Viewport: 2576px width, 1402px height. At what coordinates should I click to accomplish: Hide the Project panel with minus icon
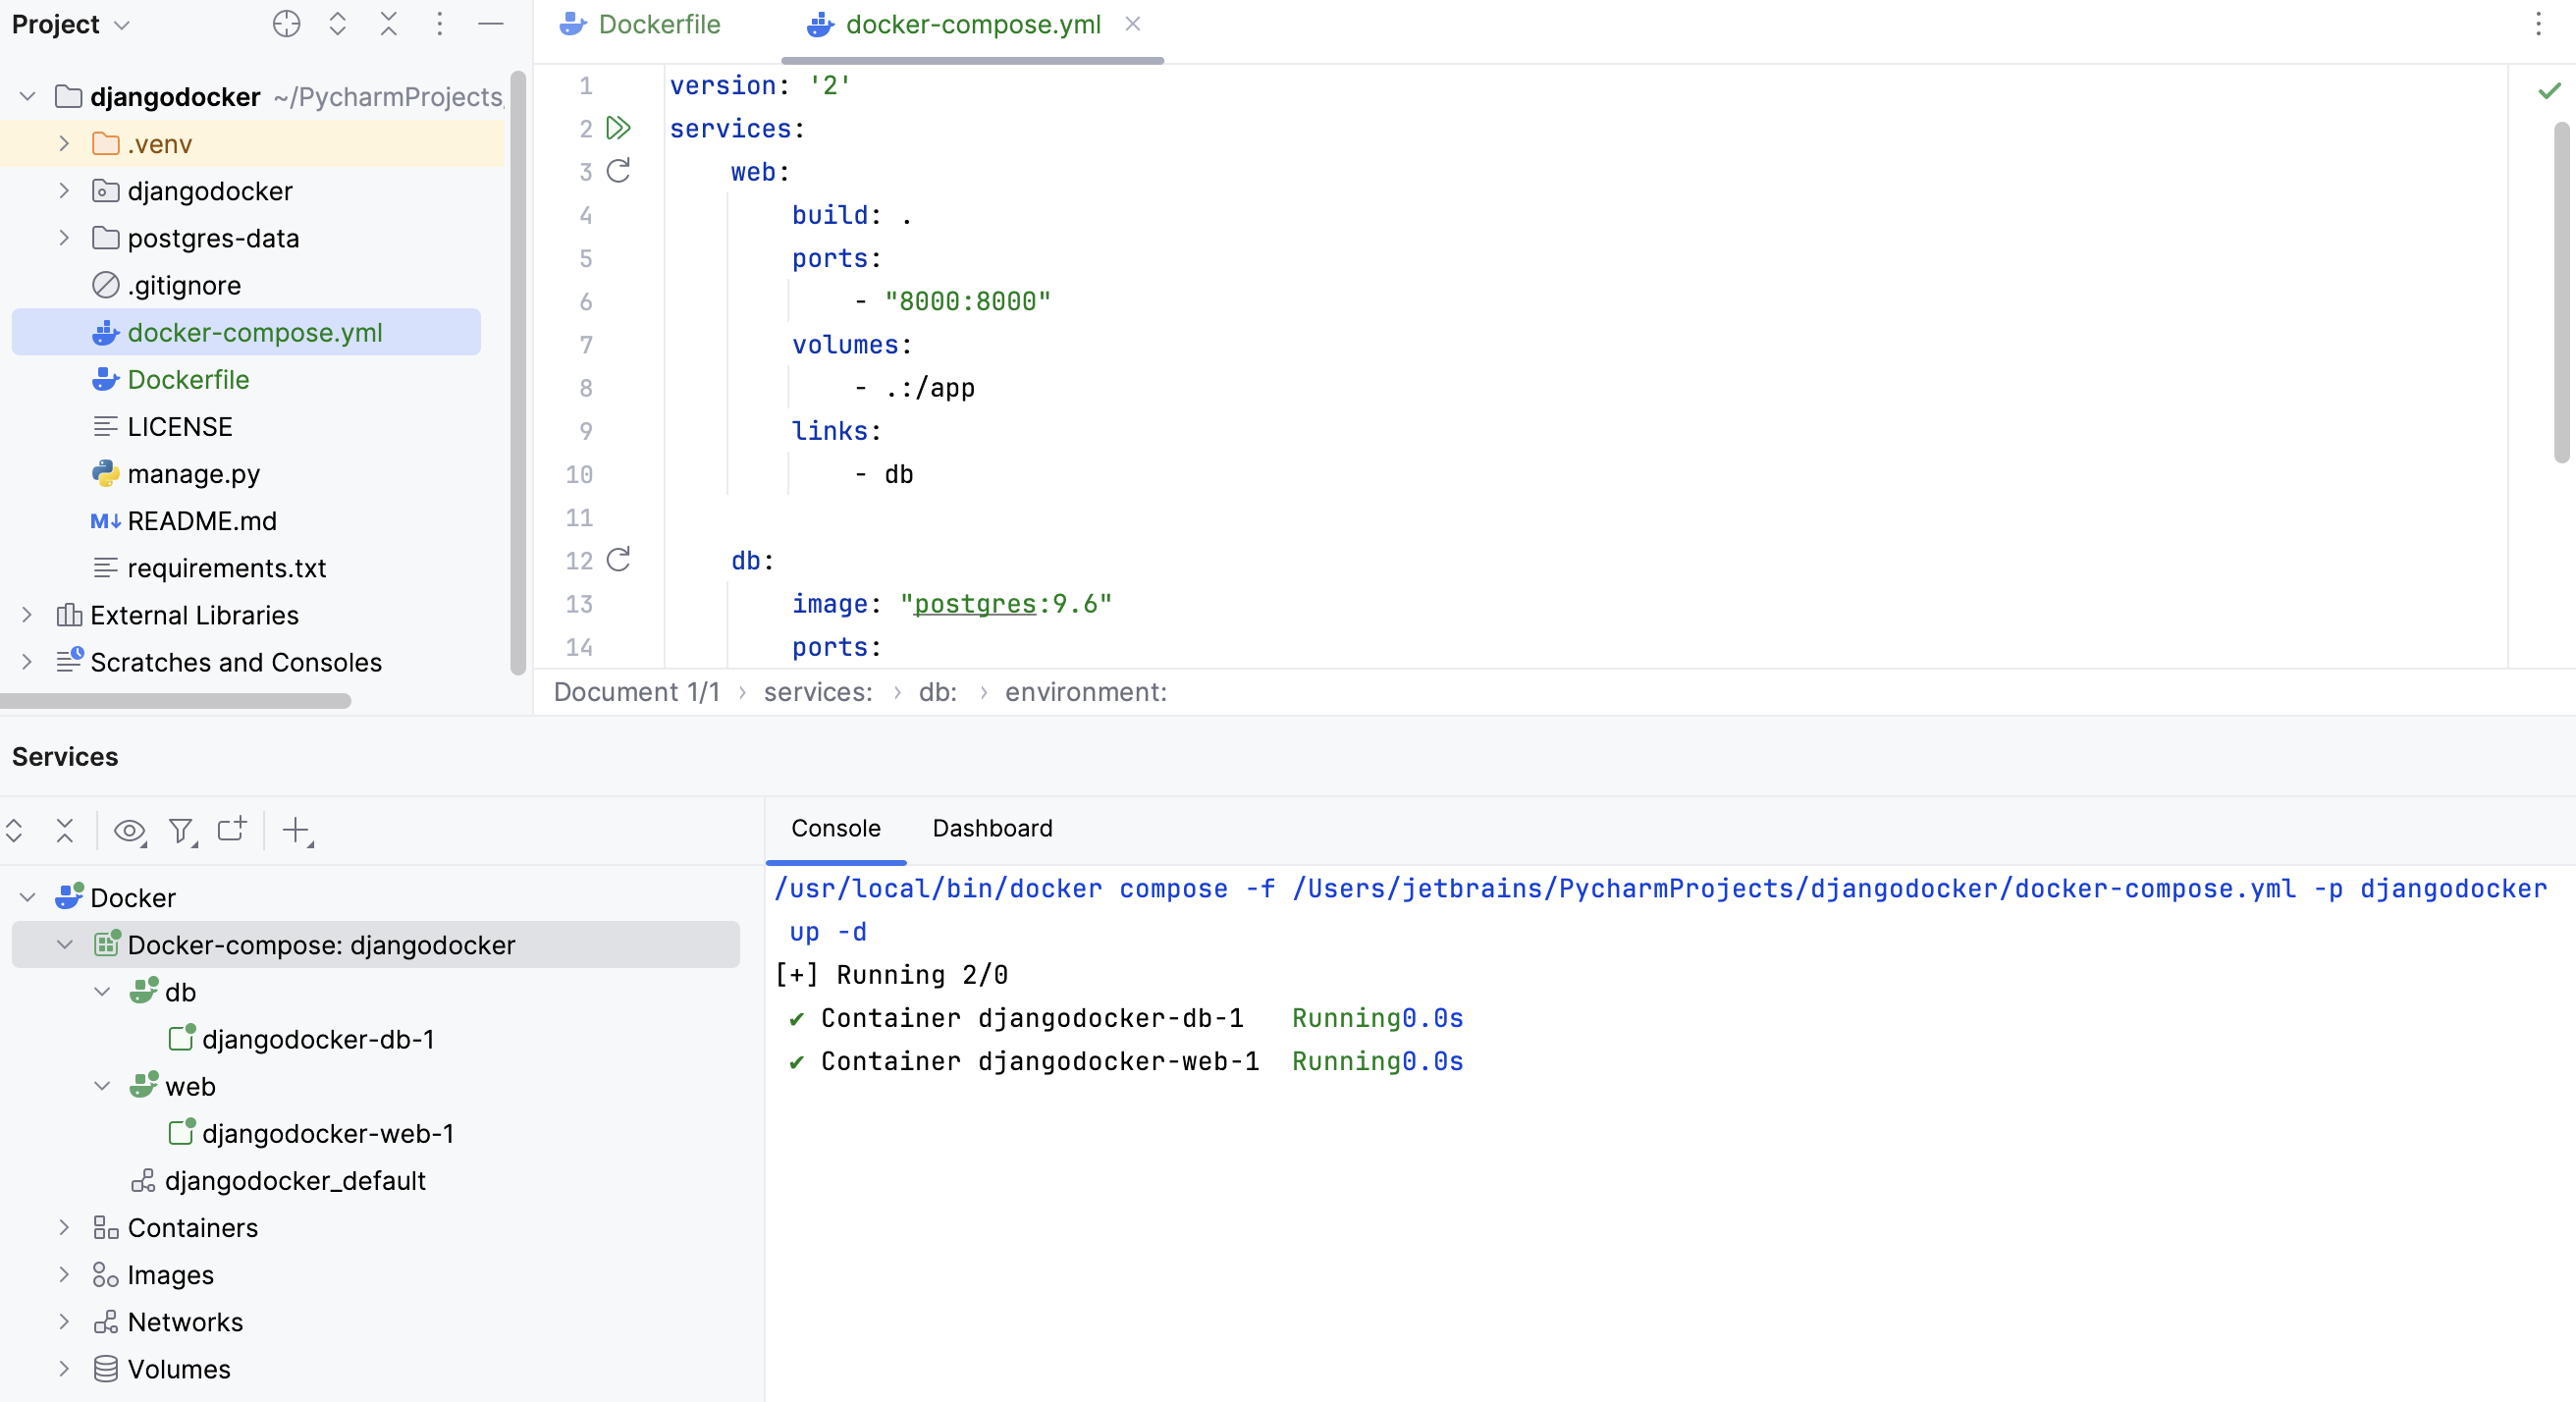pos(491,24)
